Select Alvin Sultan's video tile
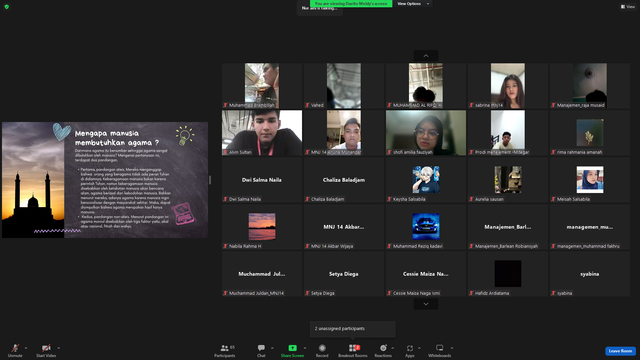 [x=262, y=133]
